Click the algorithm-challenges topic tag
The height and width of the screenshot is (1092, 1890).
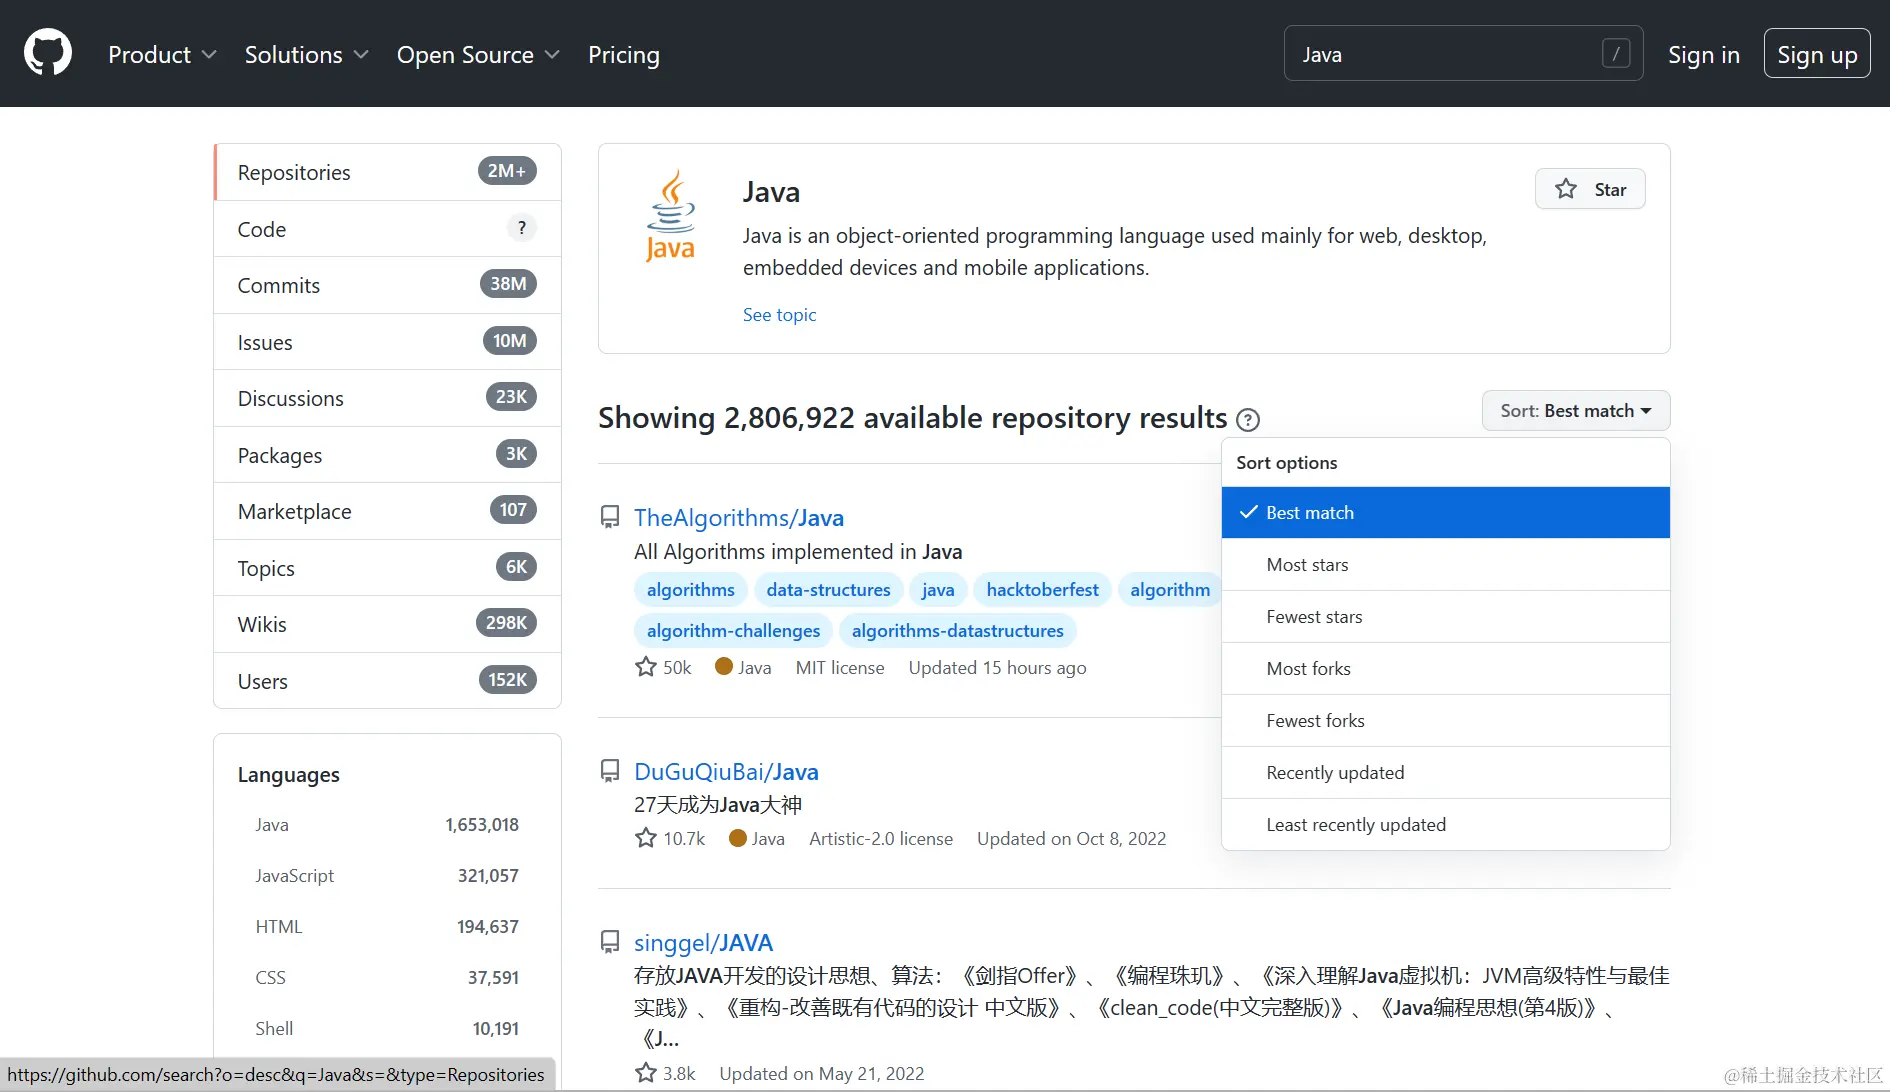733,631
